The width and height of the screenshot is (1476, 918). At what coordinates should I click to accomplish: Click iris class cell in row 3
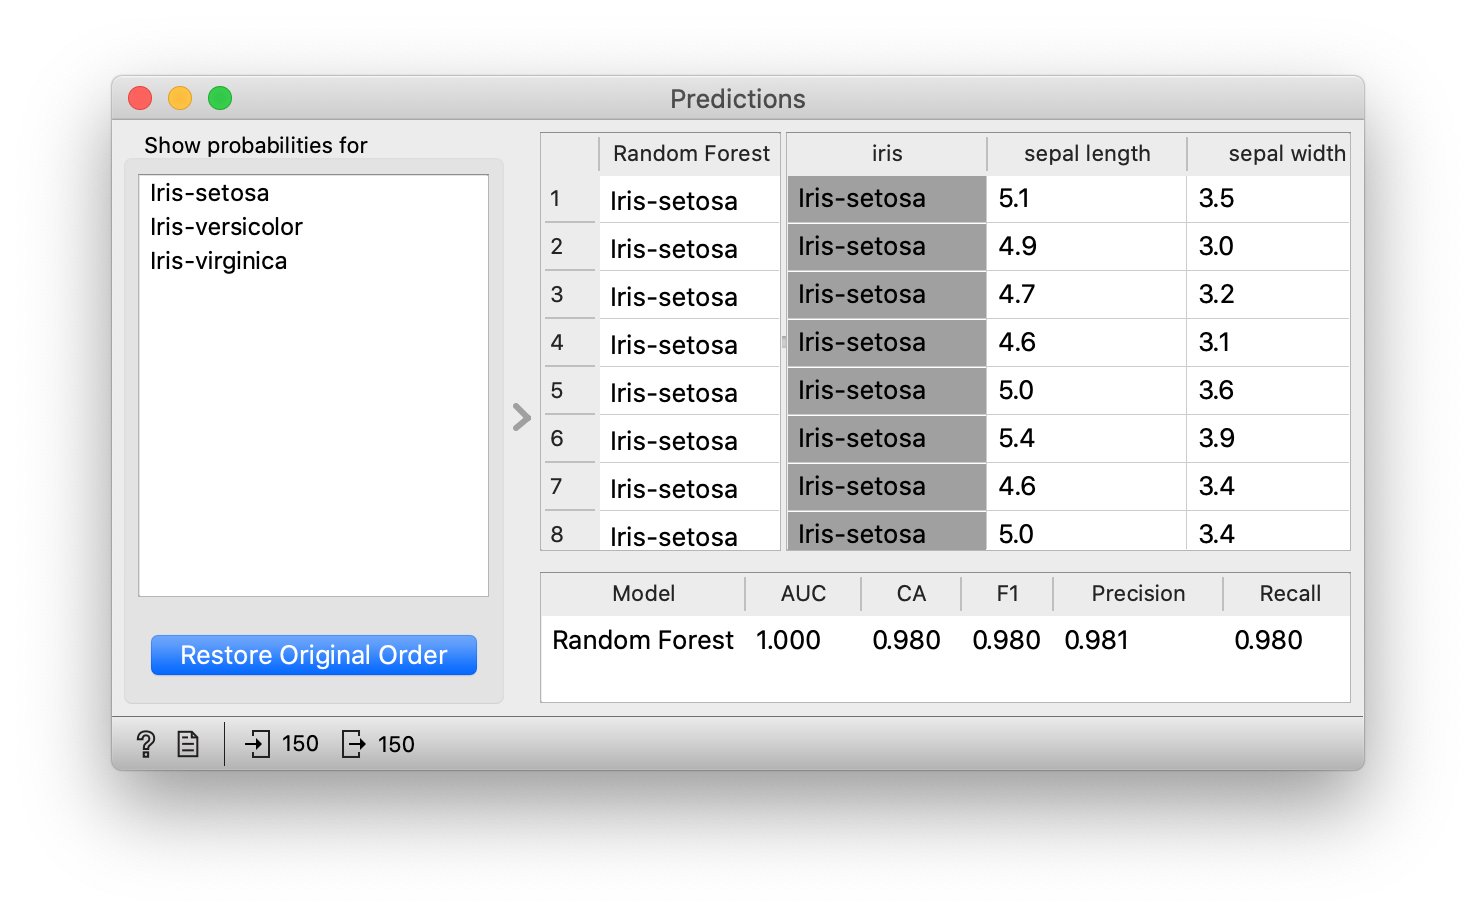887,295
